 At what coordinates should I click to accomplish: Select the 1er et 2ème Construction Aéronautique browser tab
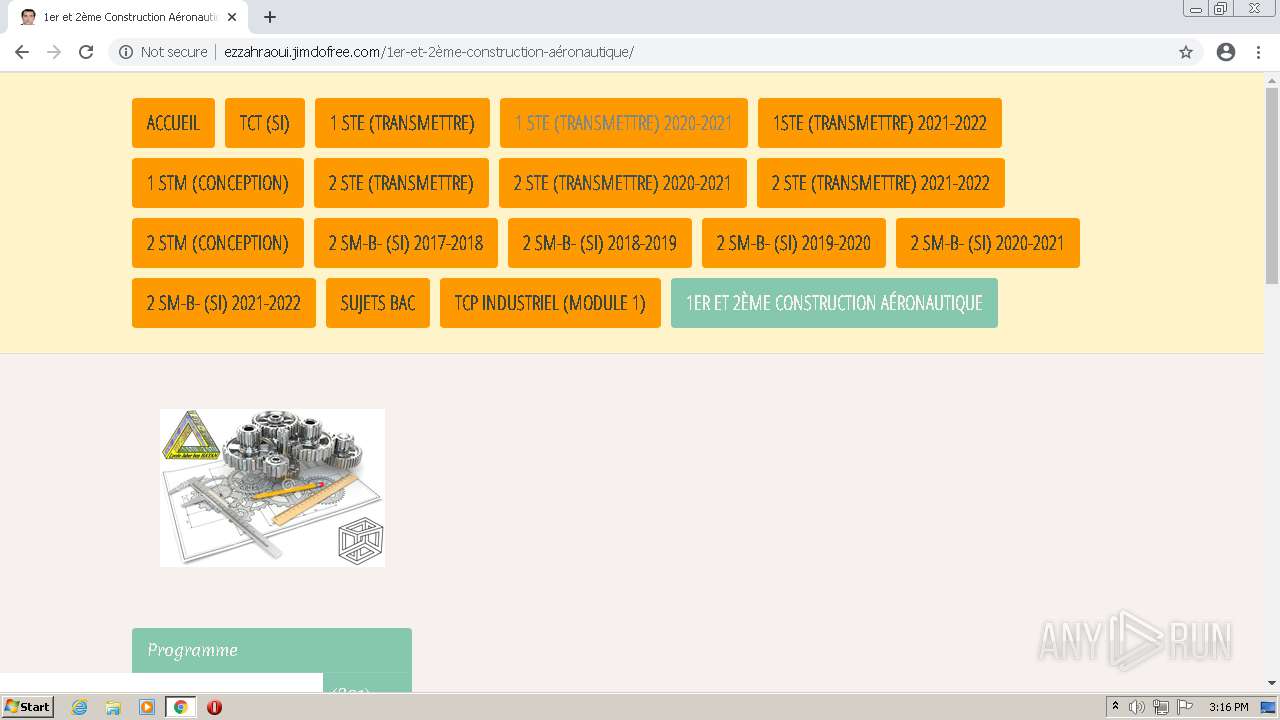point(127,17)
